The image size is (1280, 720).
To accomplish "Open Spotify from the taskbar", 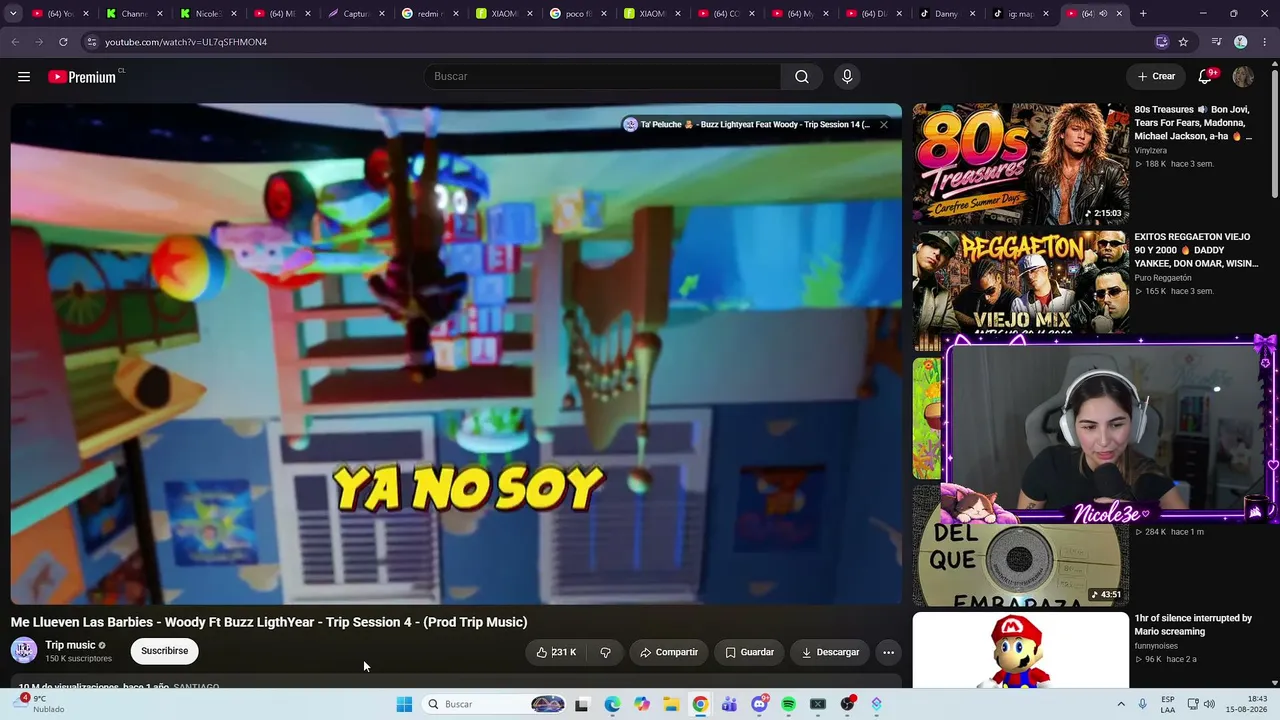I will pyautogui.click(x=788, y=704).
